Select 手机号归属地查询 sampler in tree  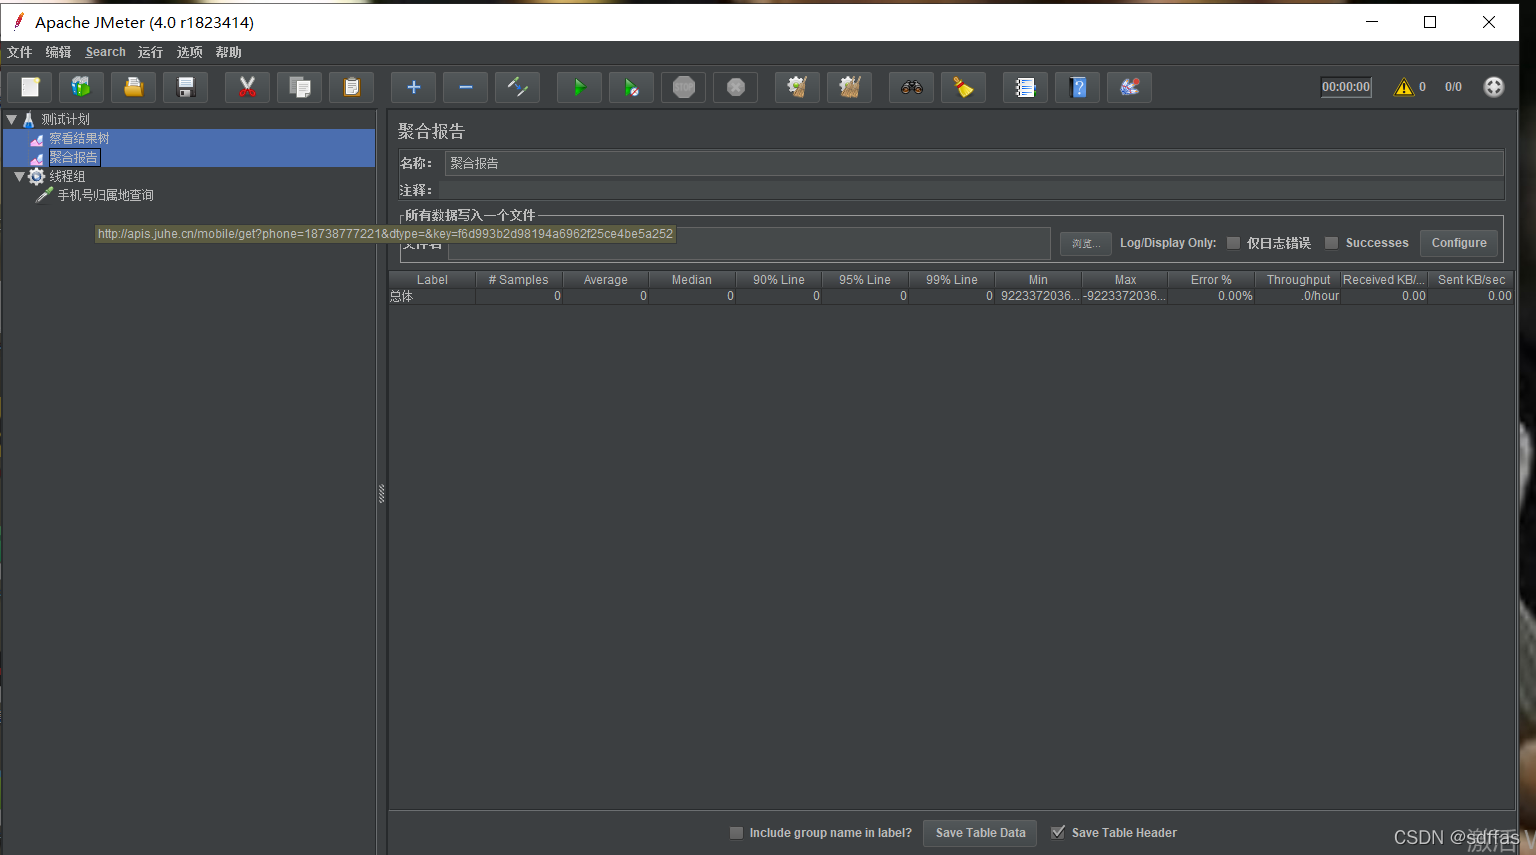click(x=105, y=195)
